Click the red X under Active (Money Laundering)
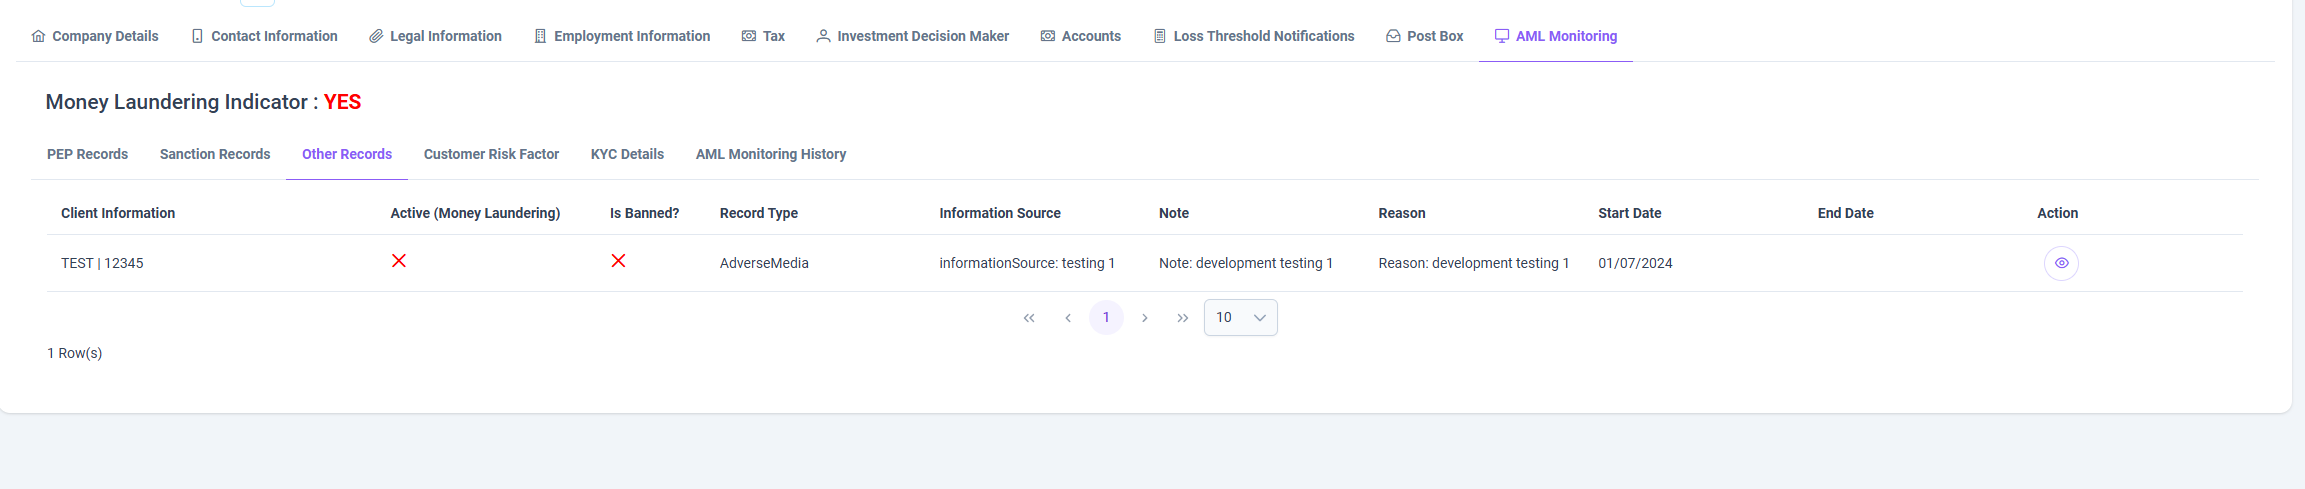Screen dimensions: 2305x489 coord(399,261)
